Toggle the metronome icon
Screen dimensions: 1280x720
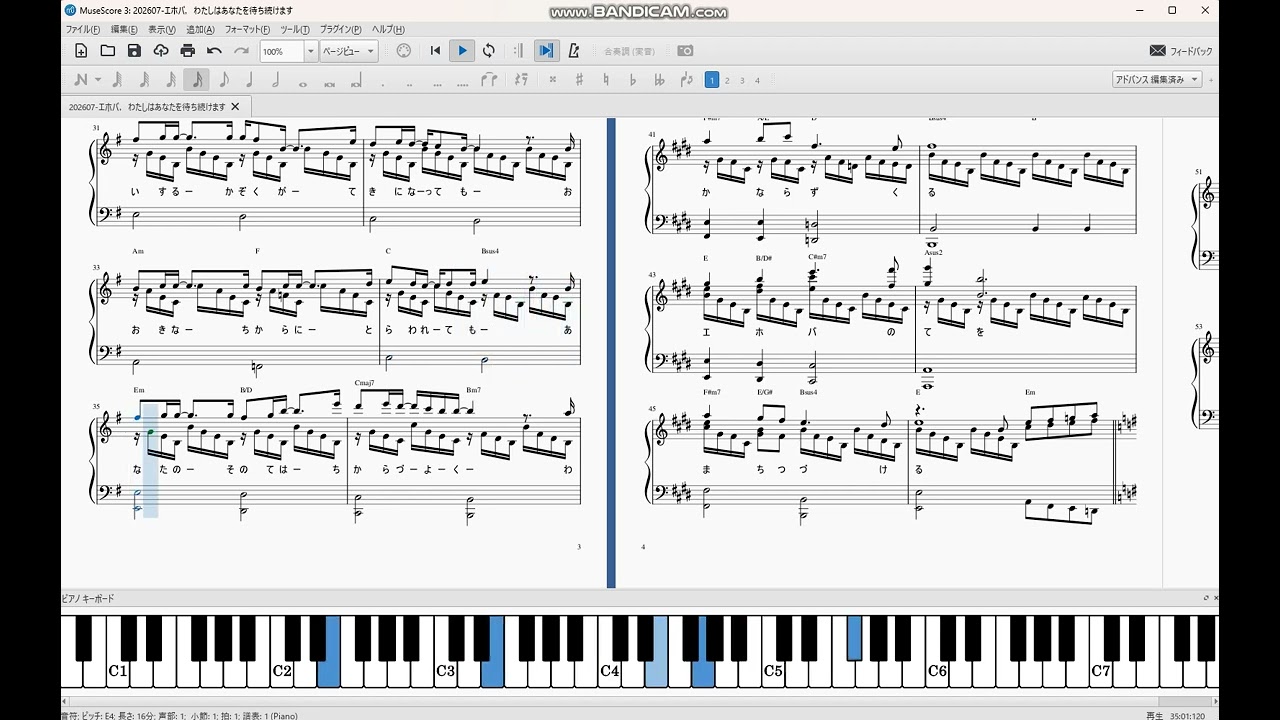pos(574,51)
